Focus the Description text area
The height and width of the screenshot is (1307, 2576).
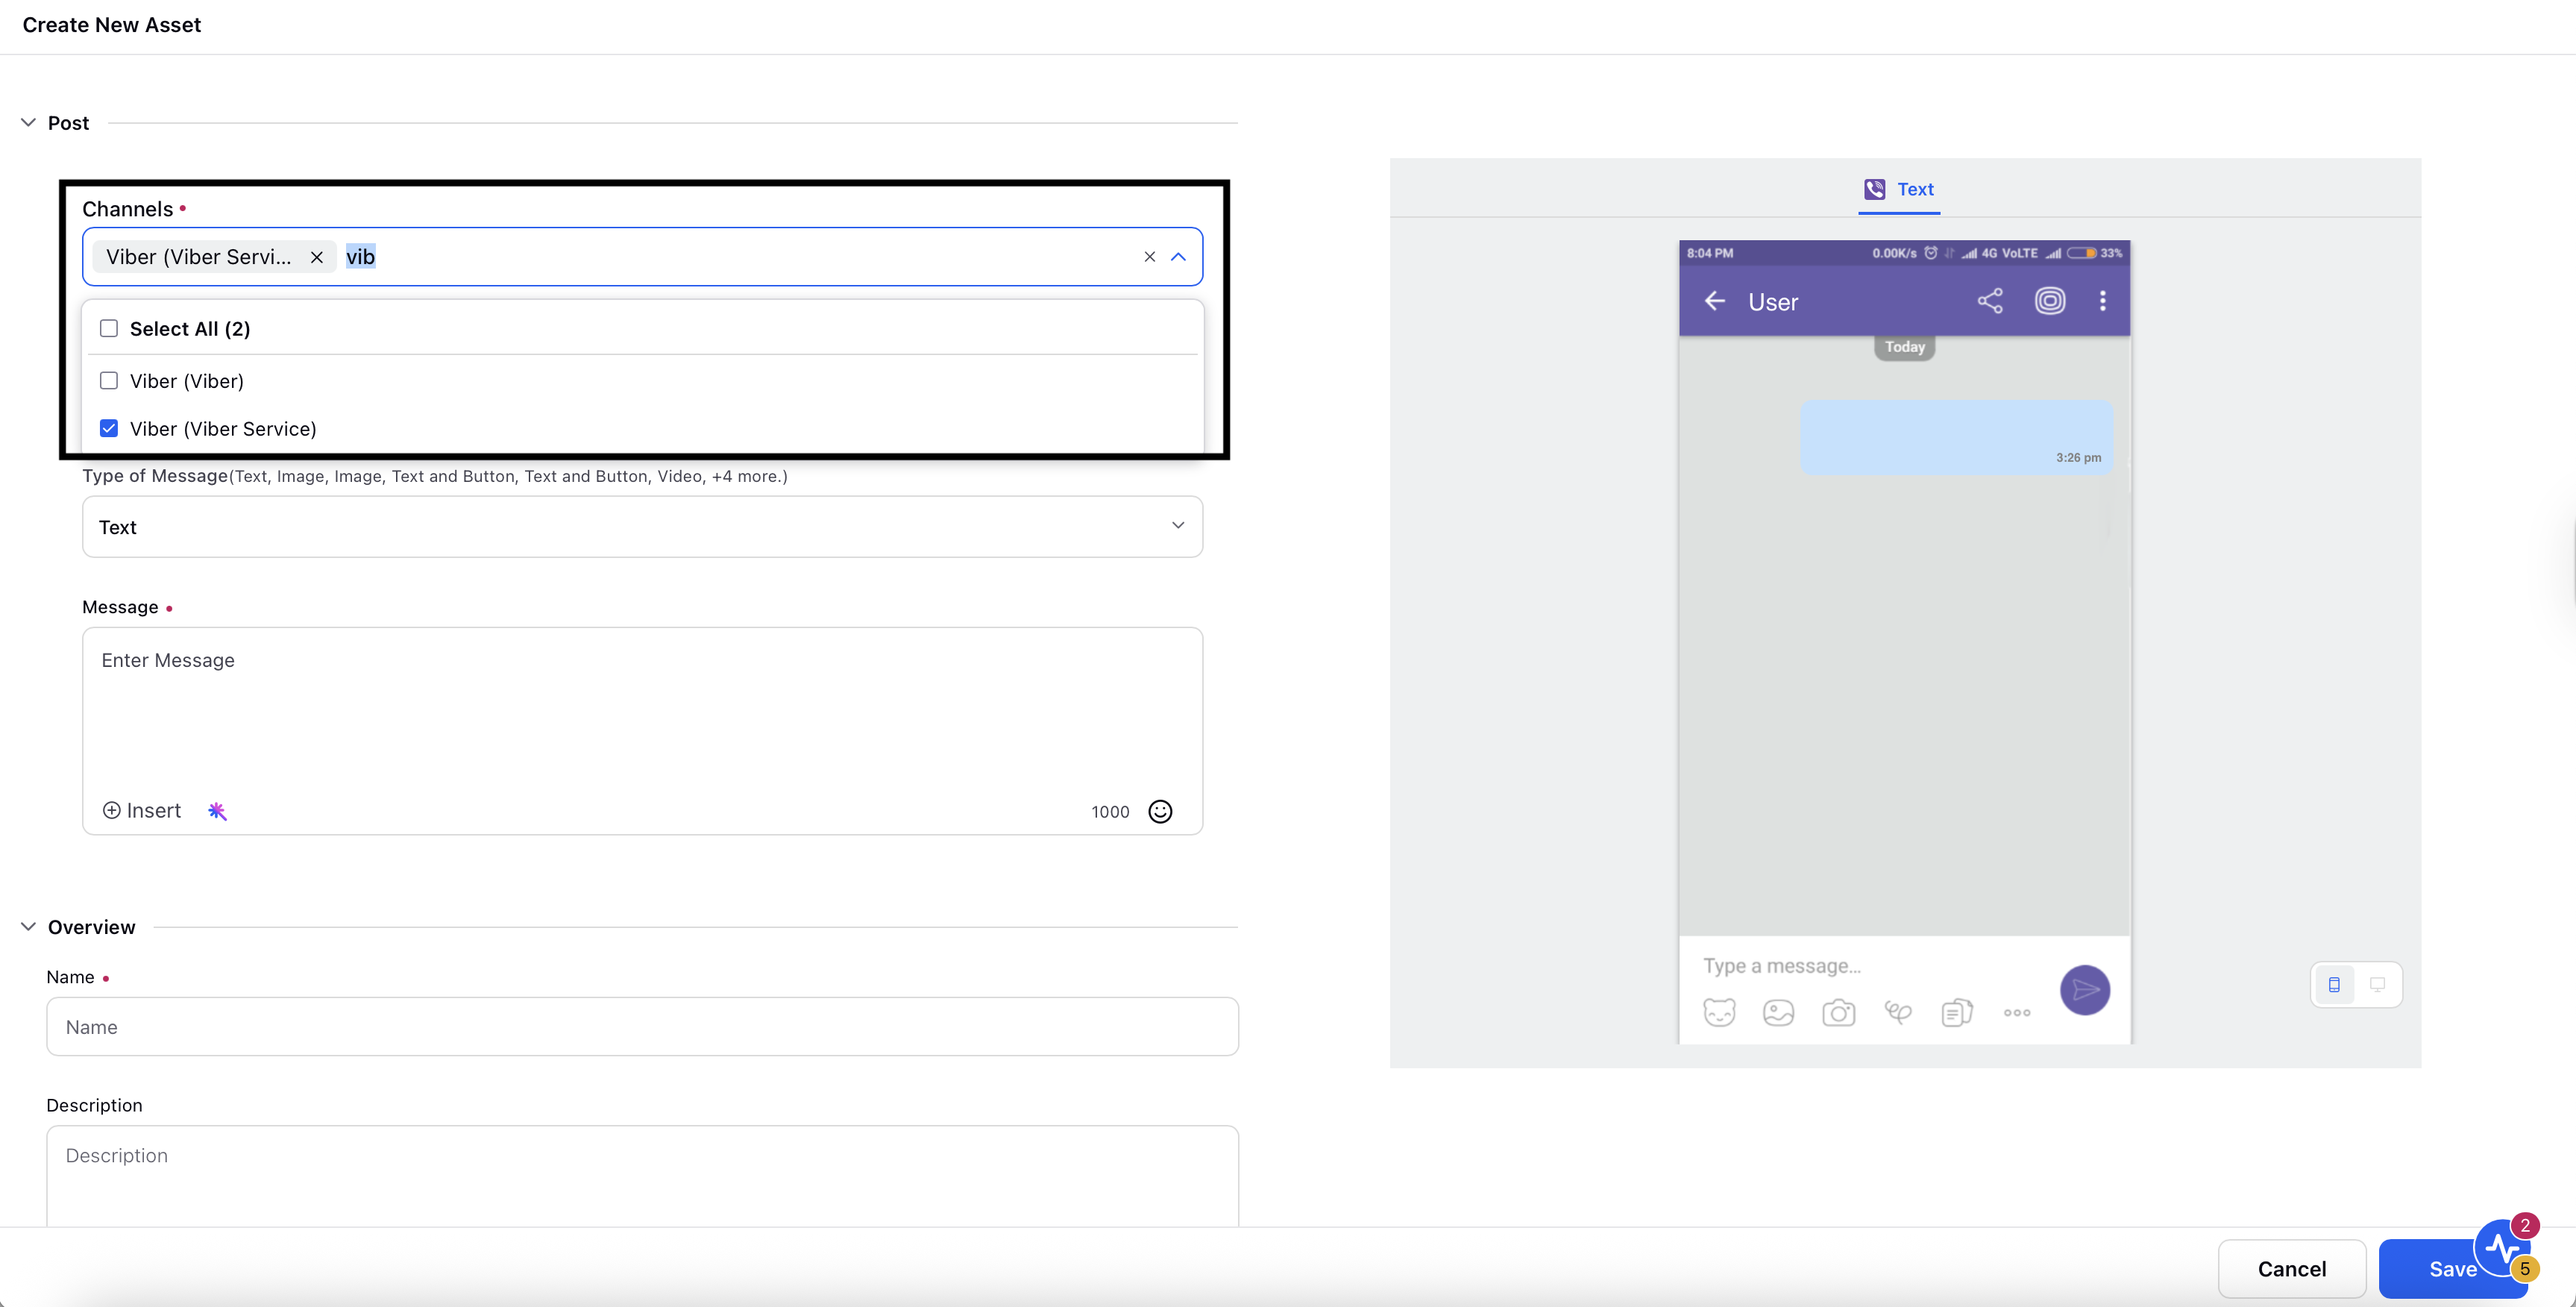[x=642, y=1176]
